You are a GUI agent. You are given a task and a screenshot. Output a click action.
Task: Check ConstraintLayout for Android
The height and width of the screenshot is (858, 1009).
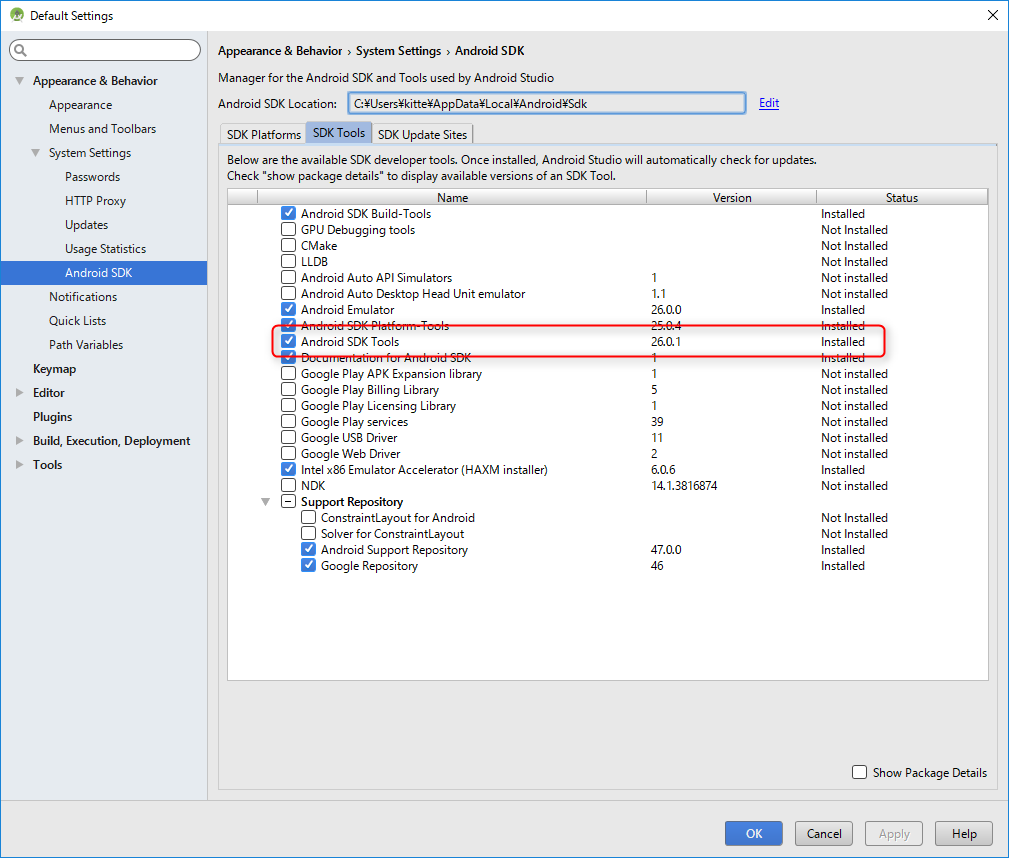(308, 518)
